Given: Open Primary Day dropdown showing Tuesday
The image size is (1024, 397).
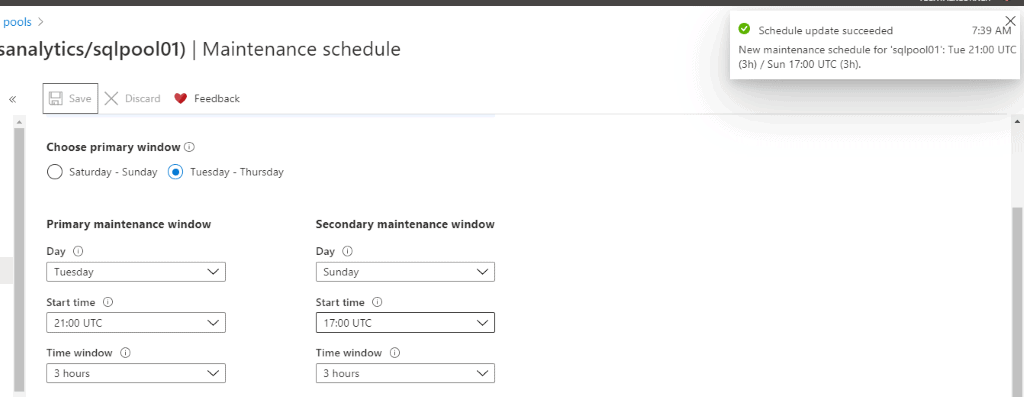Looking at the screenshot, I should 136,272.
